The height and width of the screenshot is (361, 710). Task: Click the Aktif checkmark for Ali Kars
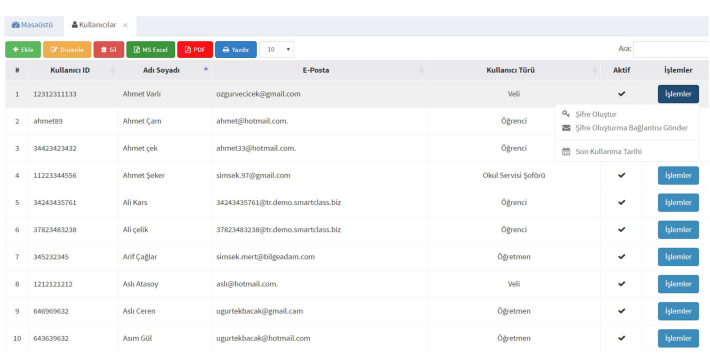622,202
